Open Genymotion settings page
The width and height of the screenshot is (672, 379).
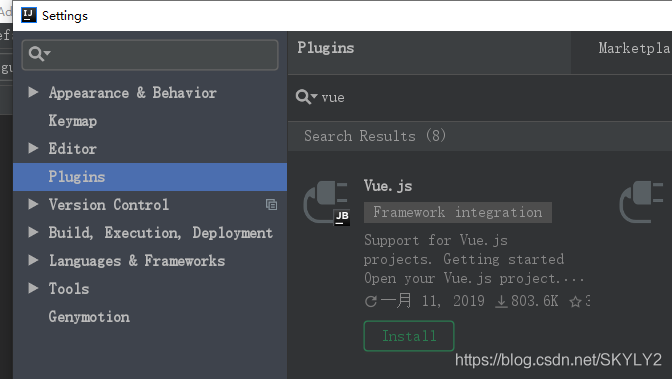pyautogui.click(x=89, y=317)
